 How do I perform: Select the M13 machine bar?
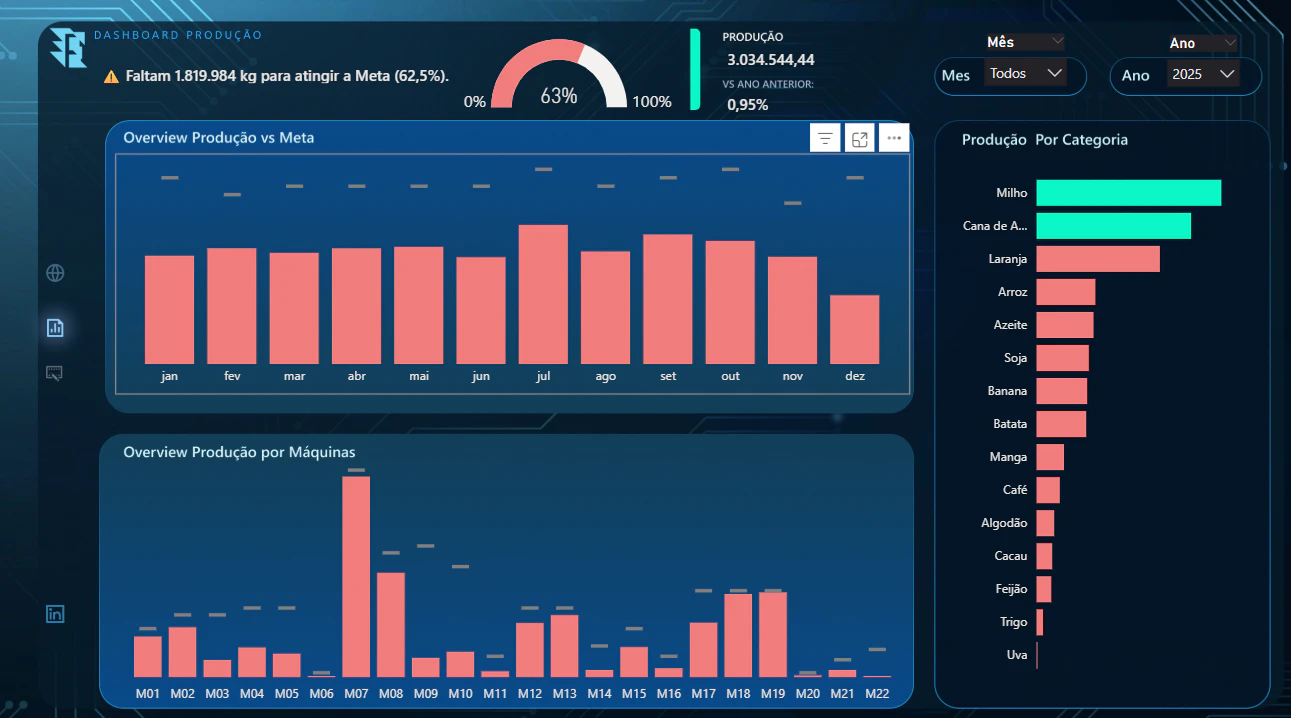pyautogui.click(x=565, y=646)
